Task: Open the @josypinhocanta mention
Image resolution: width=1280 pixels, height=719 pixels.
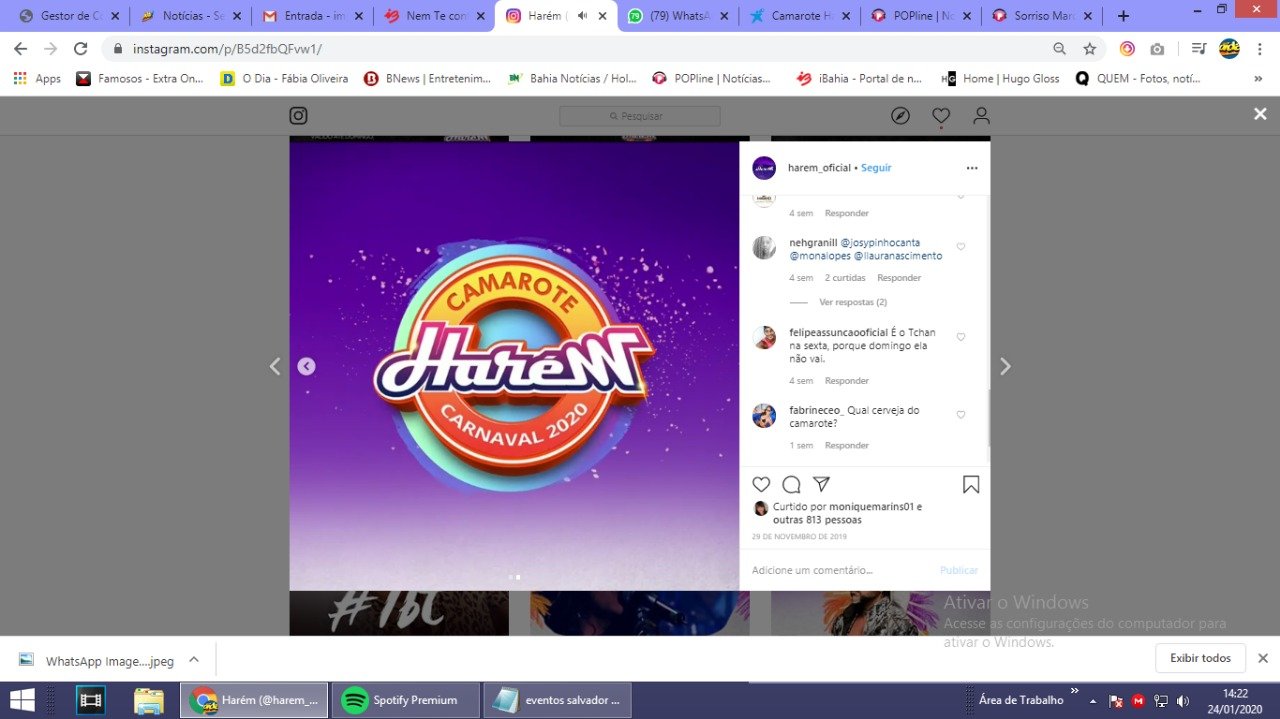Action: coord(880,243)
